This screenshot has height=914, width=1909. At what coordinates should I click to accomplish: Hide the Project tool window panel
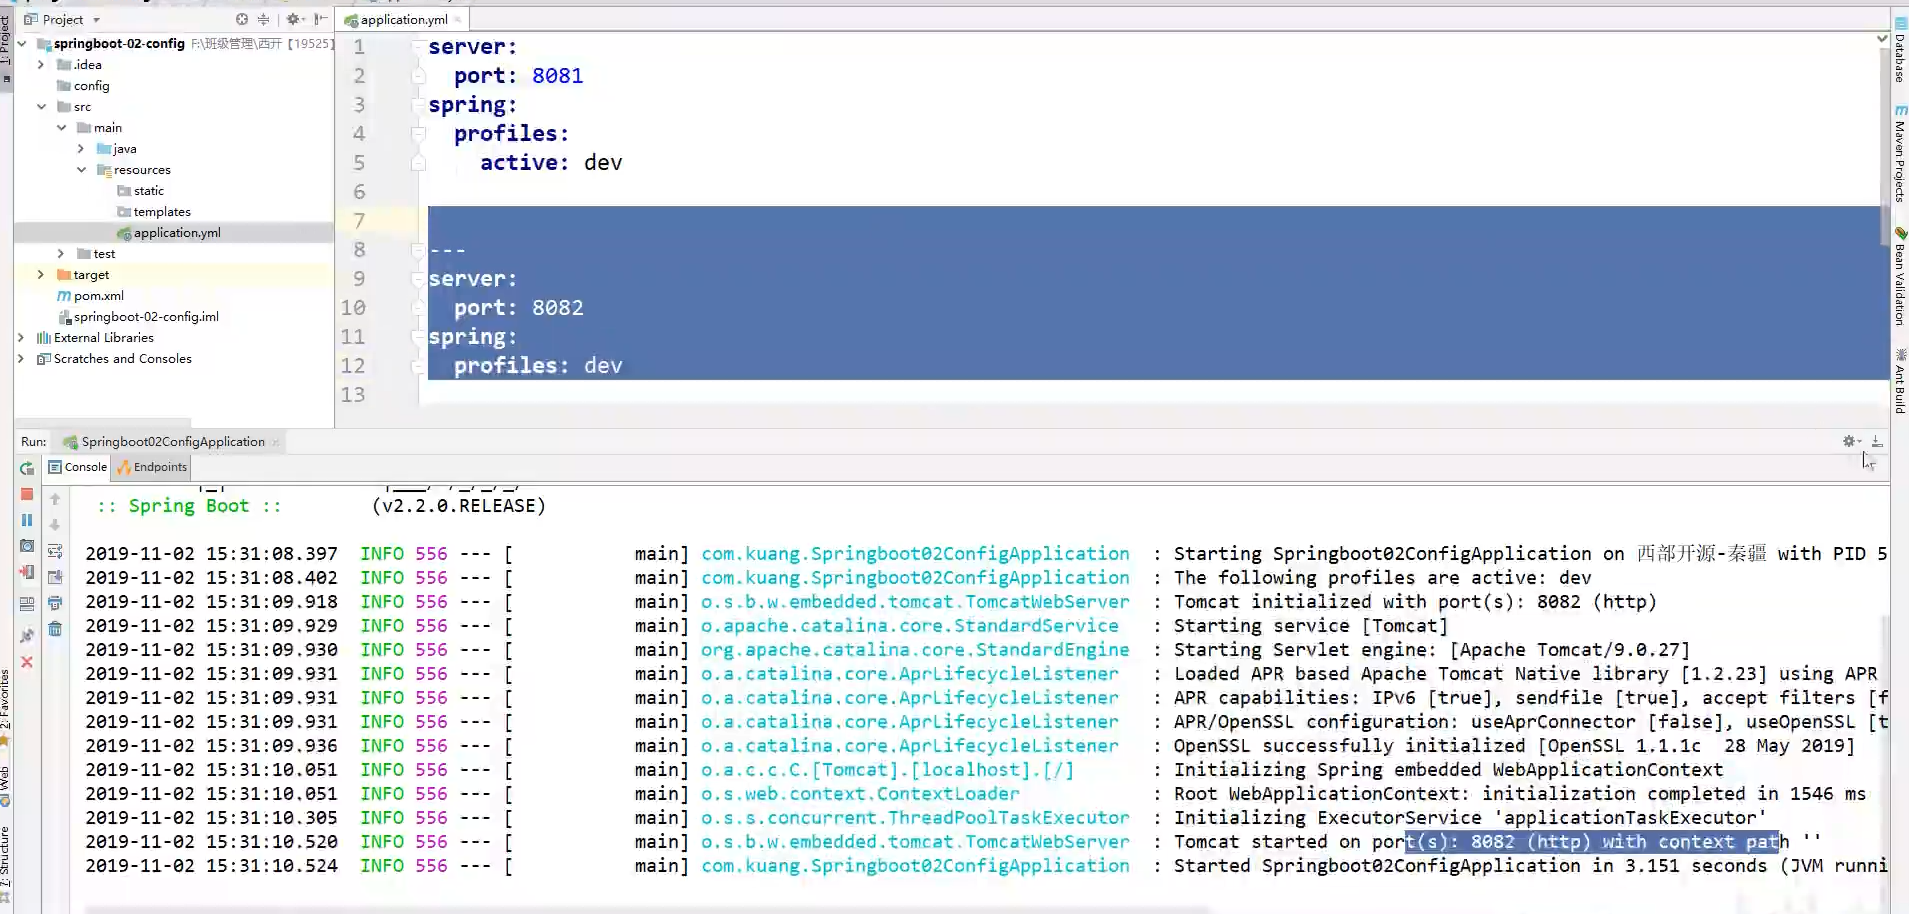coord(320,19)
